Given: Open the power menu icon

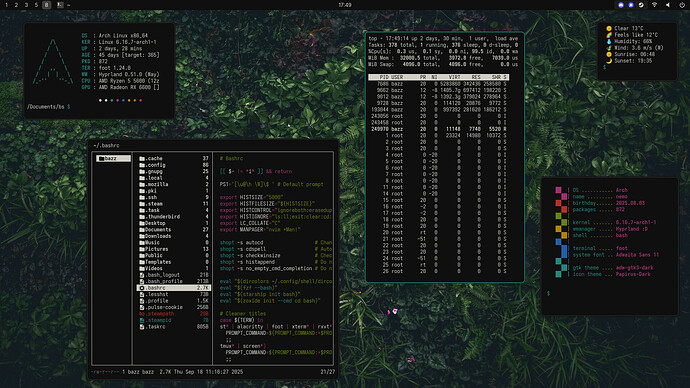Looking at the screenshot, I should click(x=682, y=5).
